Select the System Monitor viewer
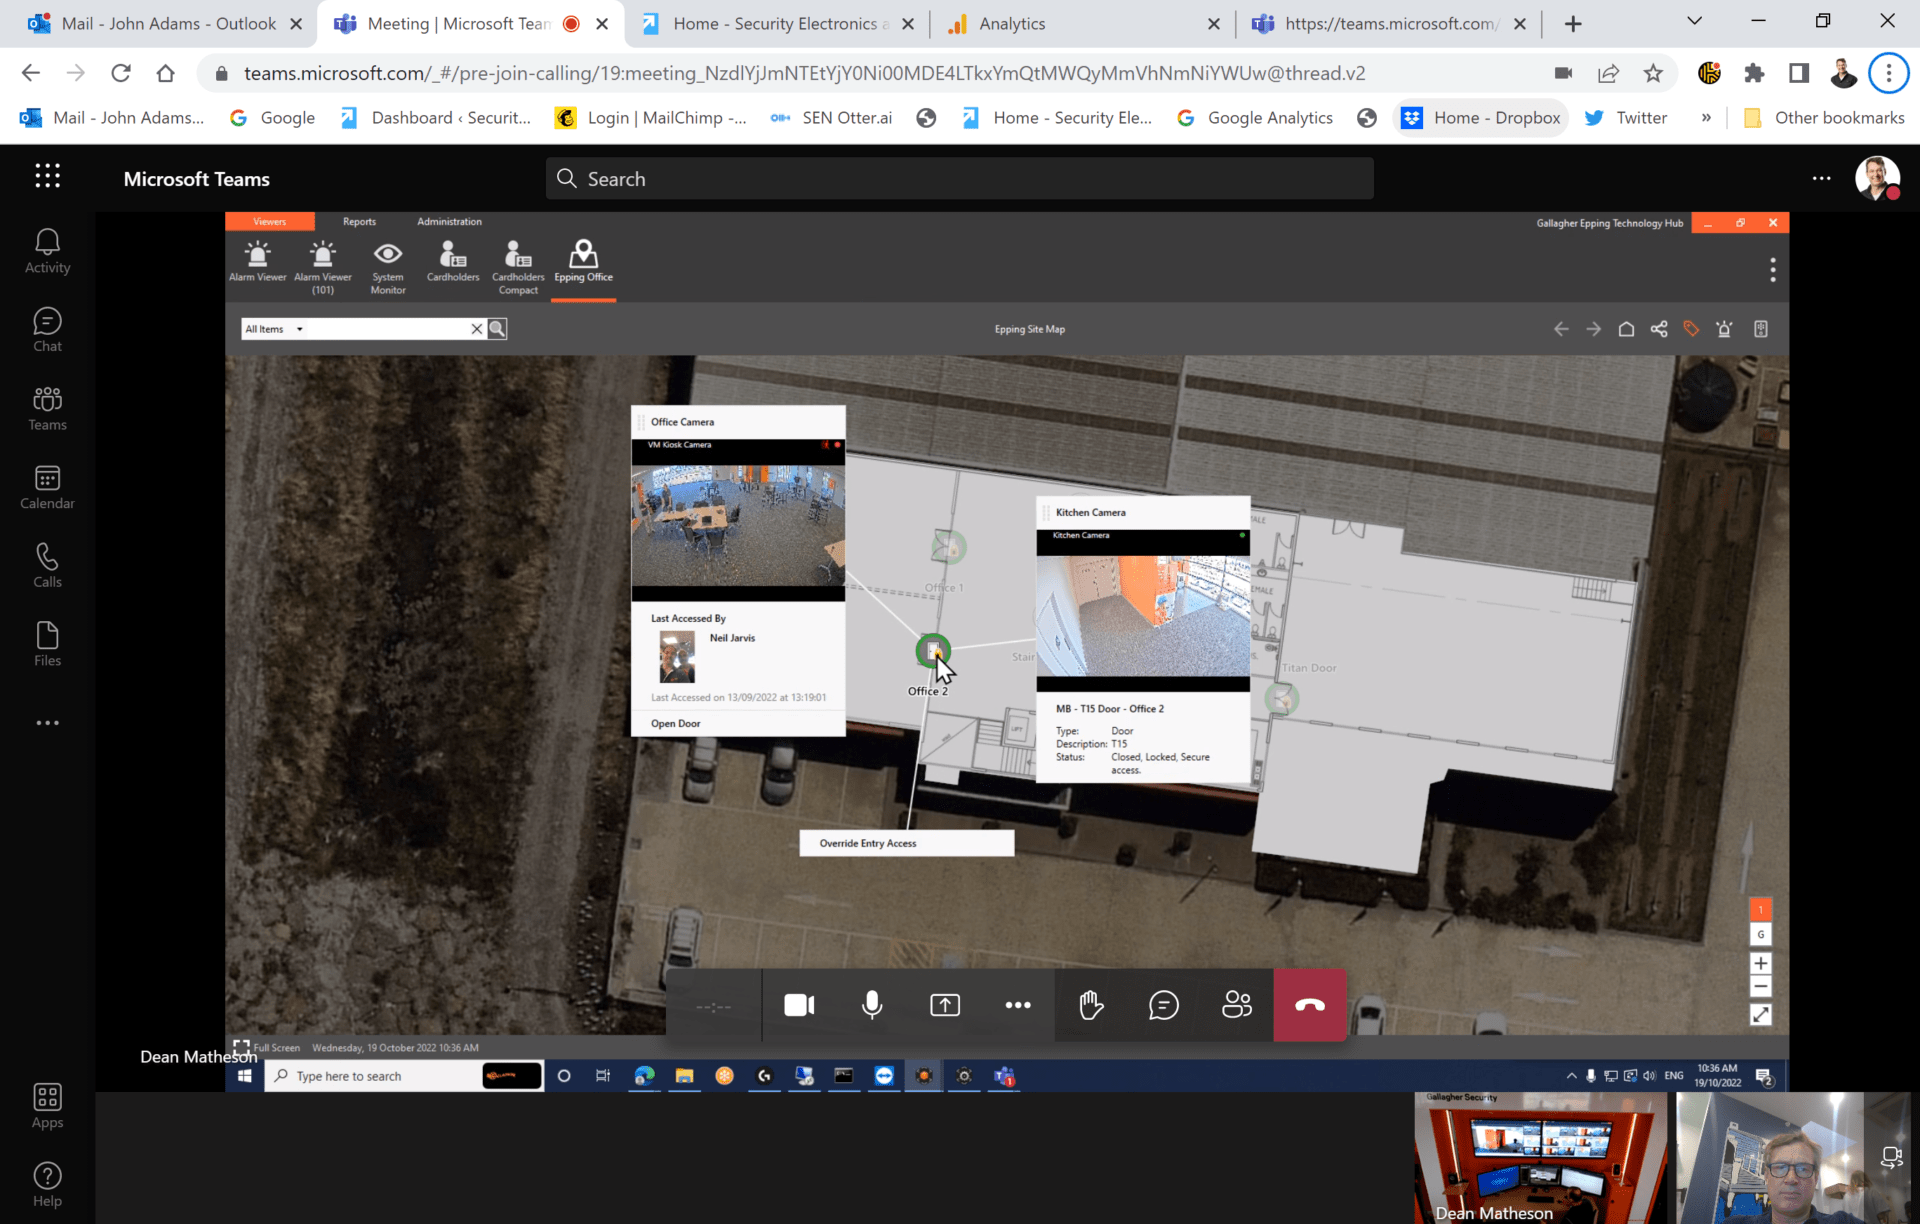Image resolution: width=1920 pixels, height=1224 pixels. 387,263
